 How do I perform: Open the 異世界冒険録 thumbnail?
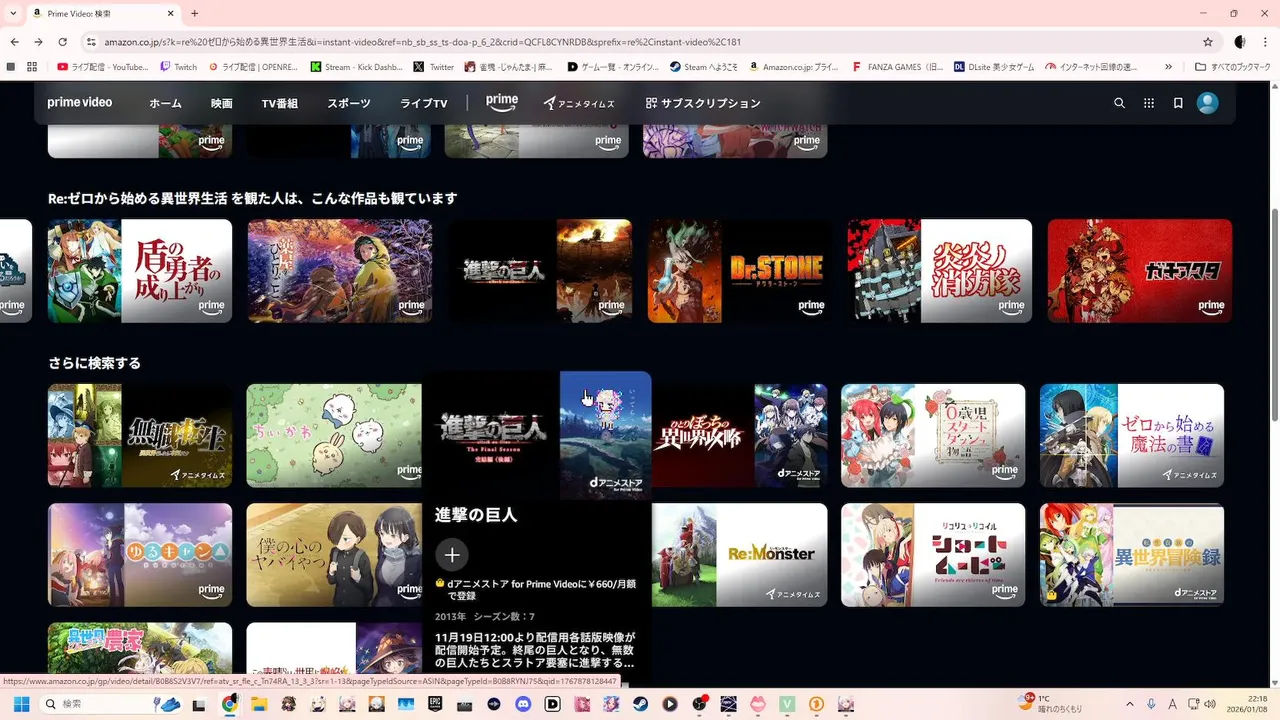[x=1132, y=555]
